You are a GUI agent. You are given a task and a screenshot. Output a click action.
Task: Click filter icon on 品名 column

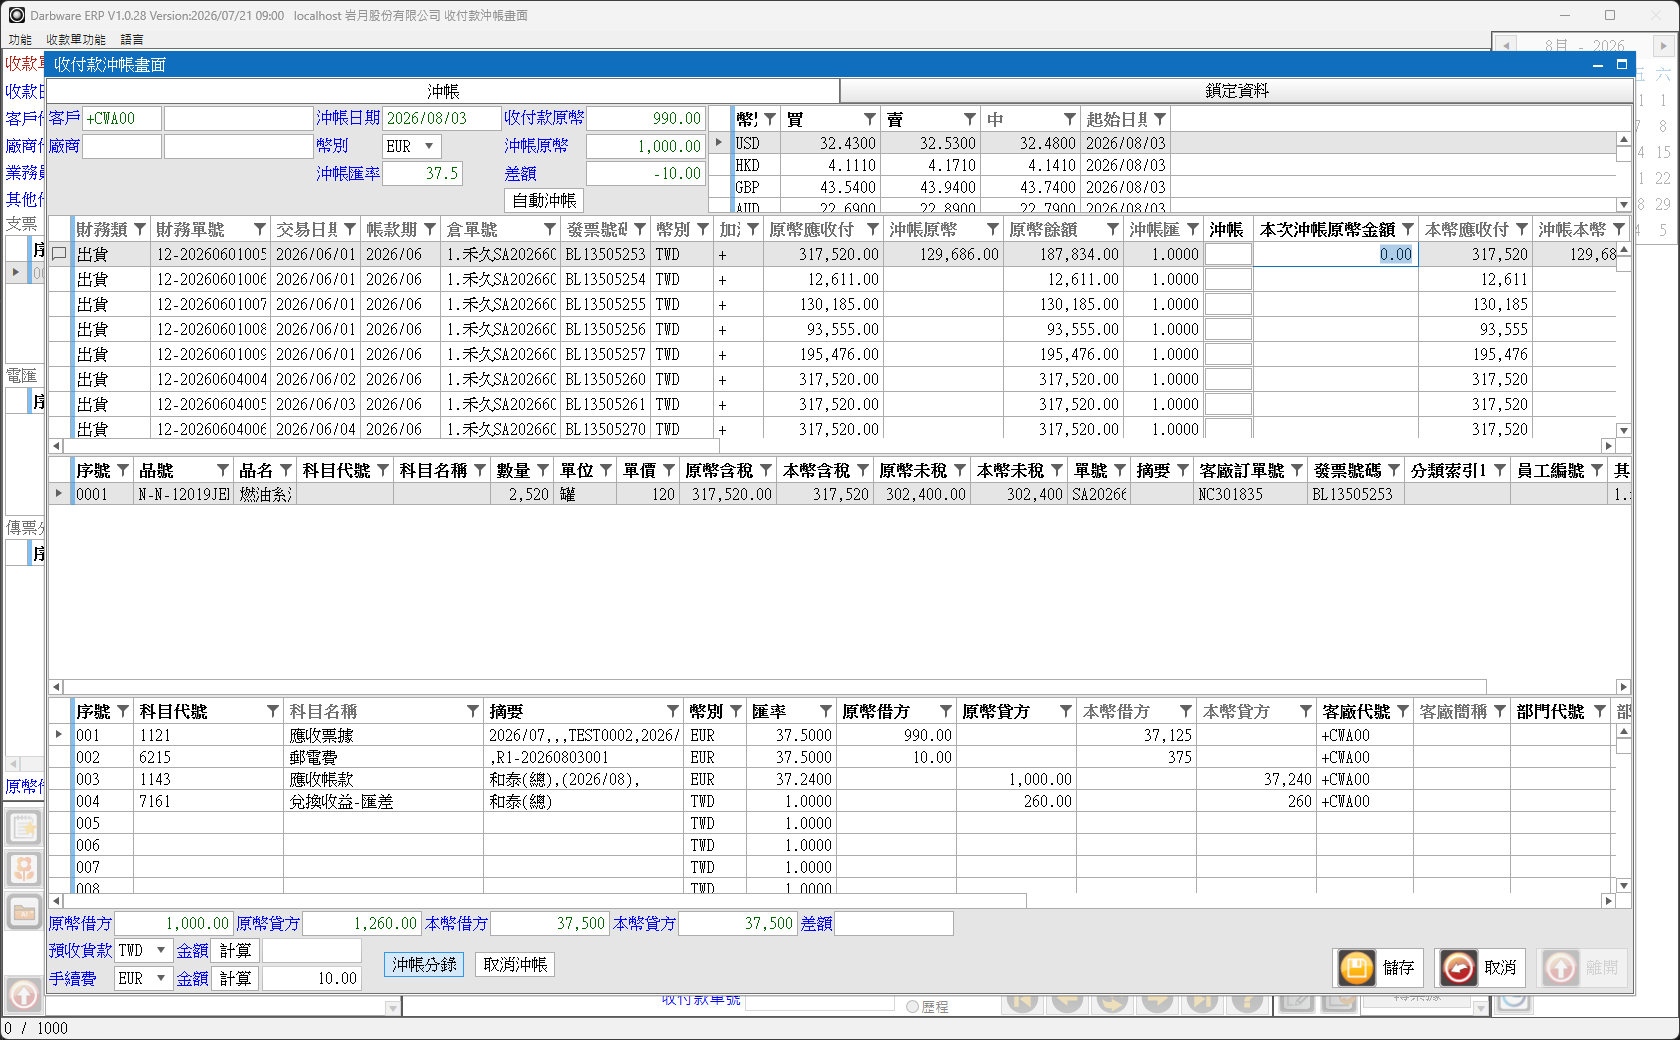coord(286,470)
